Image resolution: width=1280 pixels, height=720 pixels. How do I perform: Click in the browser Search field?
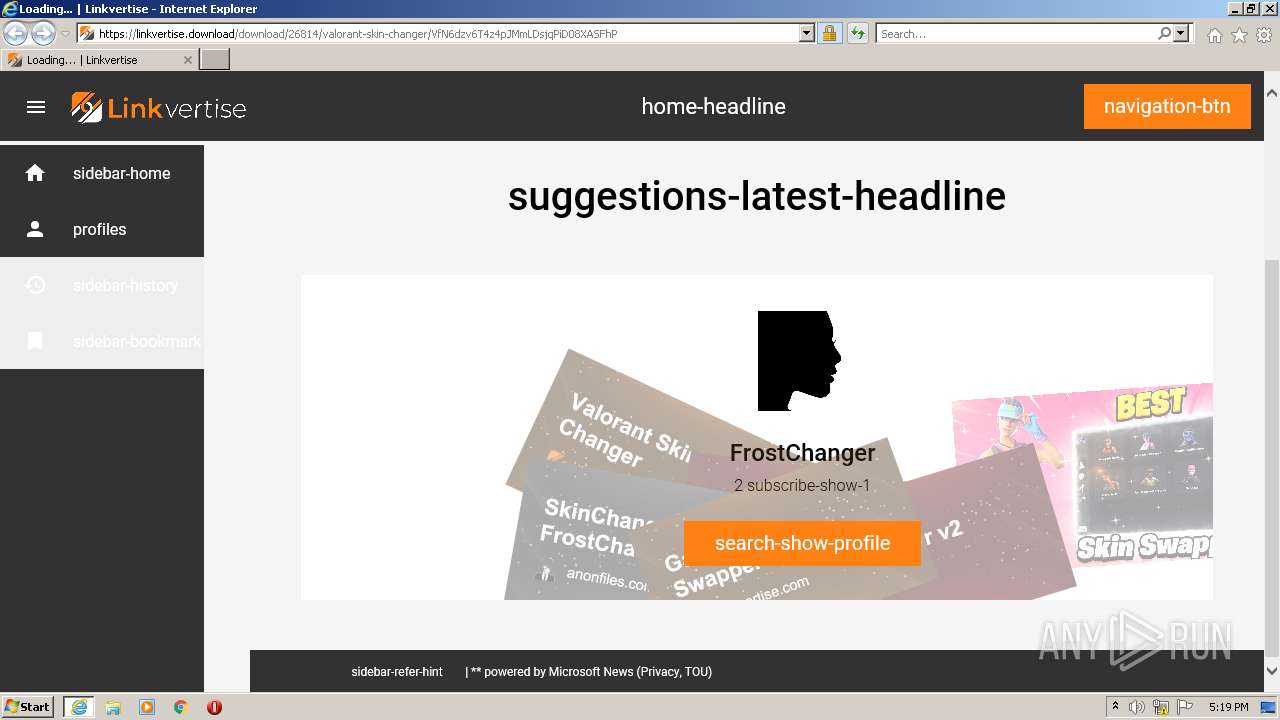pos(1016,33)
